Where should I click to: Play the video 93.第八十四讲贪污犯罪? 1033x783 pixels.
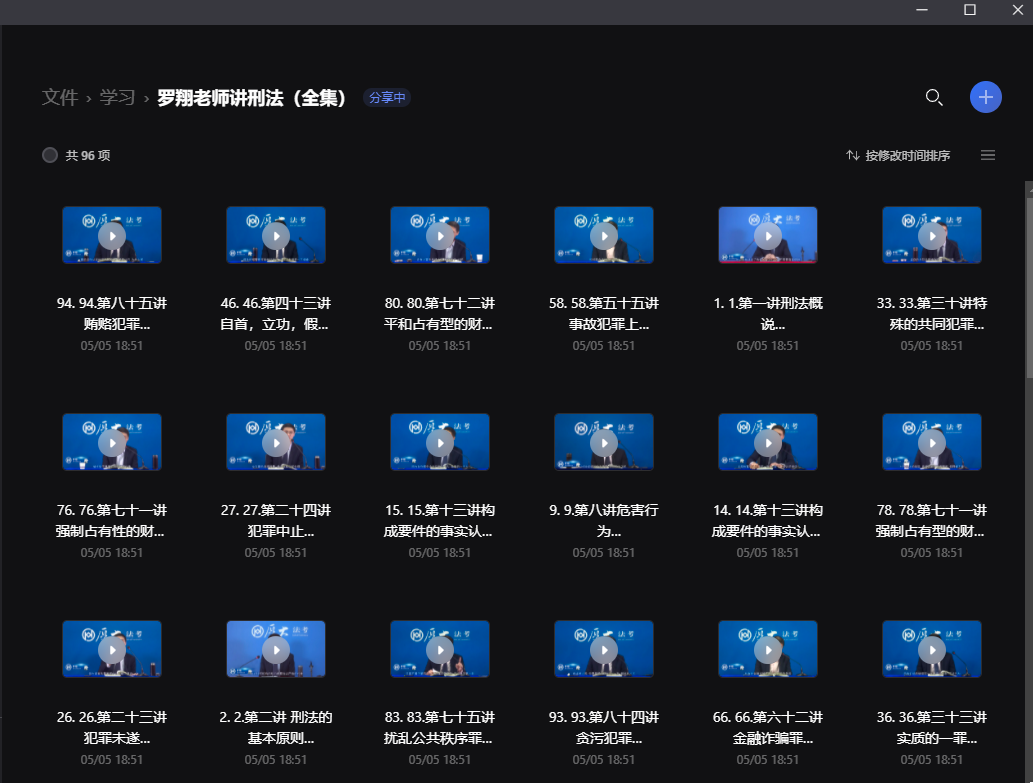coord(604,649)
